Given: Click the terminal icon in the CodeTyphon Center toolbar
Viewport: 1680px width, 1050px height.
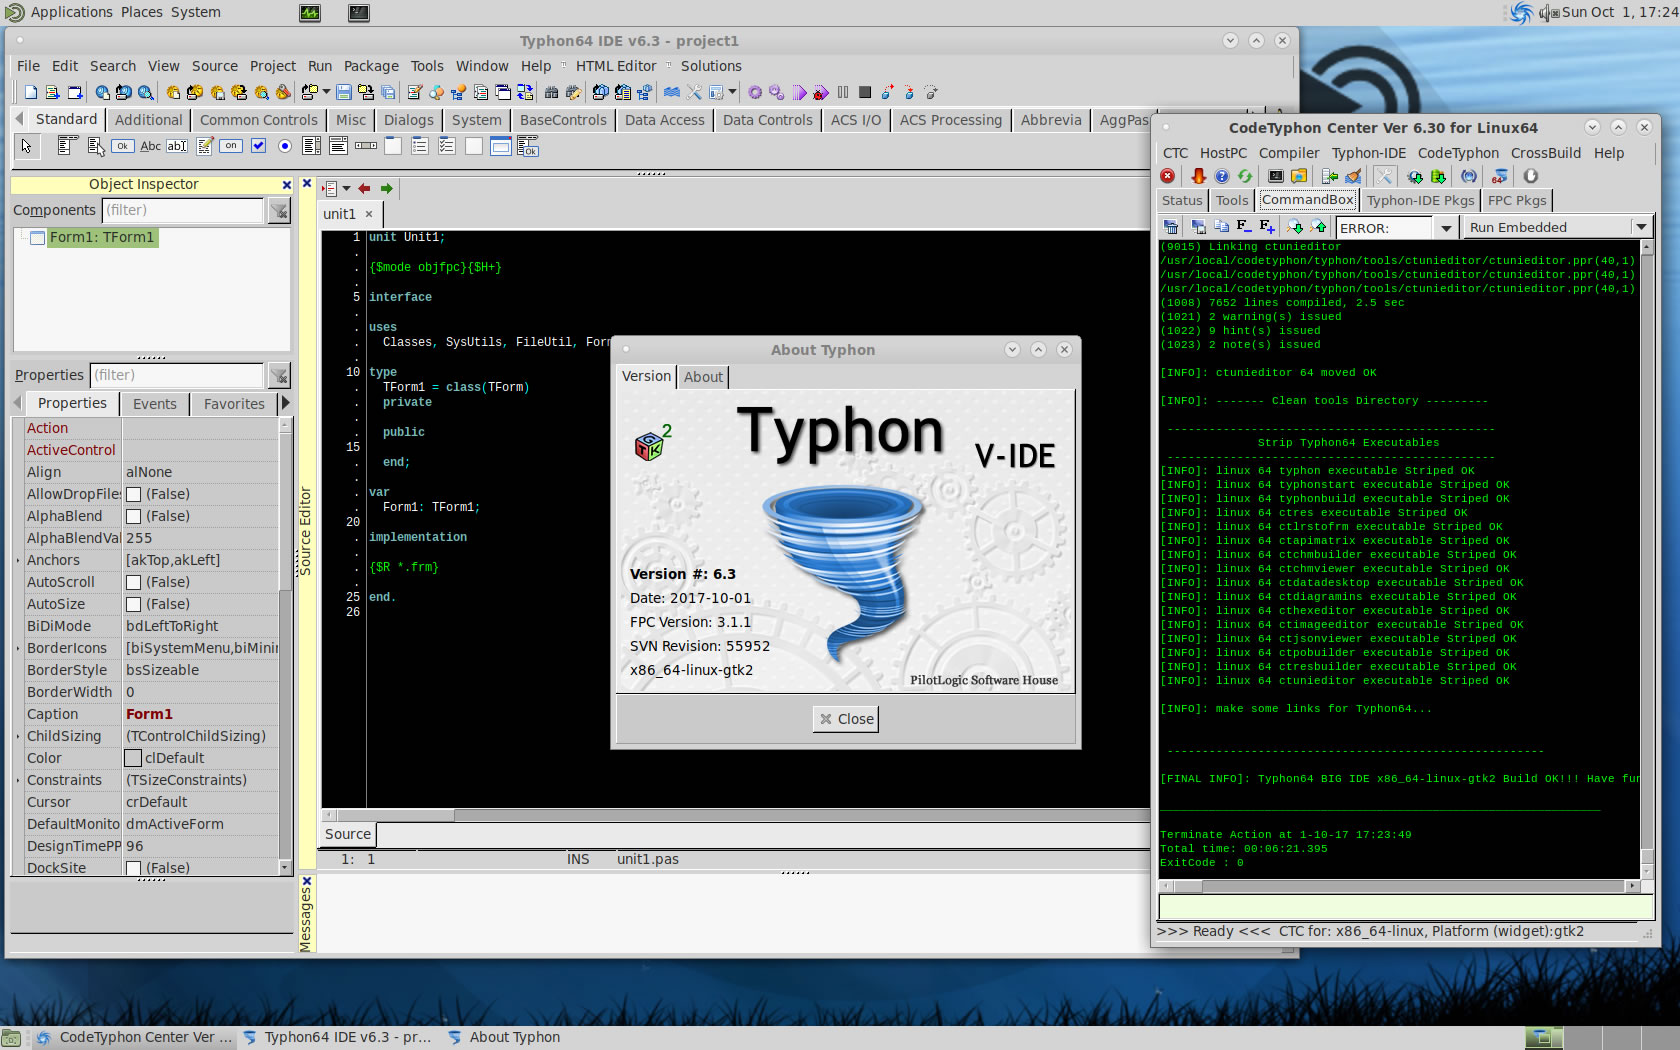Looking at the screenshot, I should click(1276, 176).
